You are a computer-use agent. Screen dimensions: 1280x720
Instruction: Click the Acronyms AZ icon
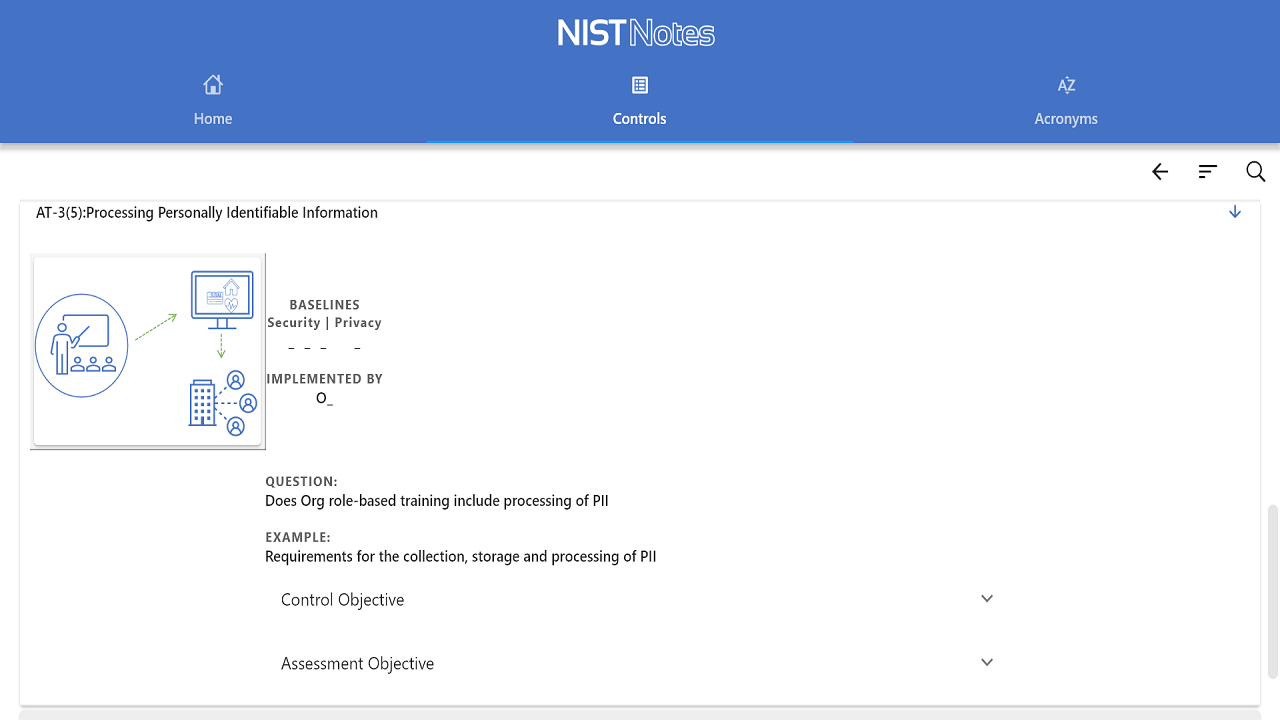[1066, 85]
